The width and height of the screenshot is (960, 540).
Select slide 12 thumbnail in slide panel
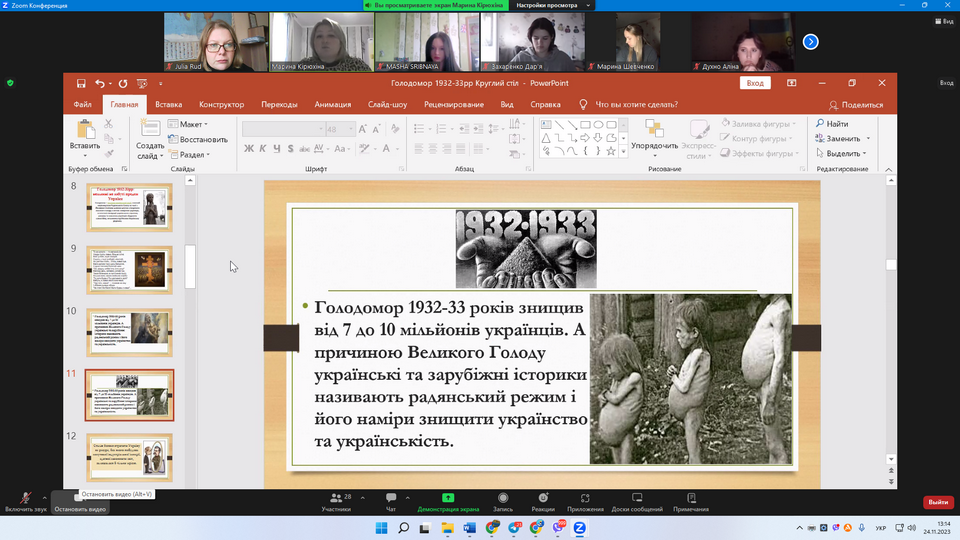[x=129, y=456]
